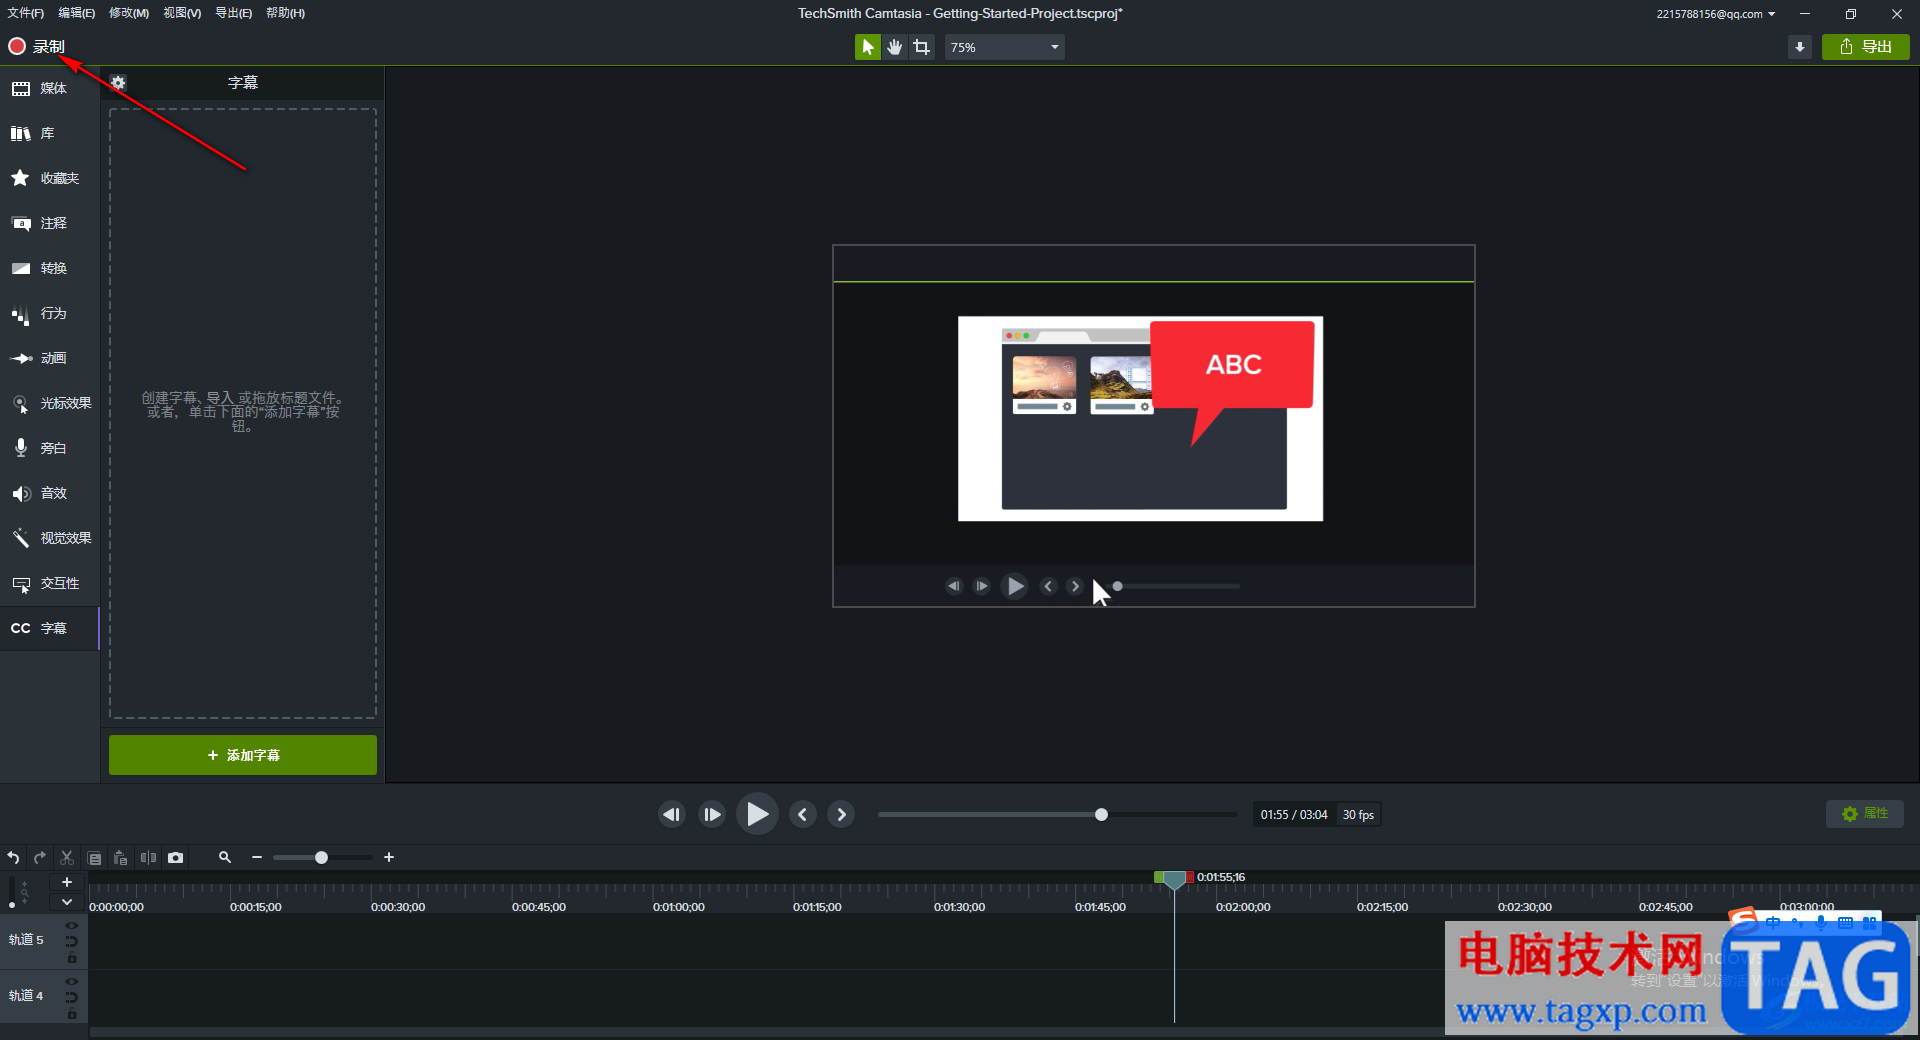
Task: Toggle visibility eye of 轨道 5
Action: (x=72, y=926)
